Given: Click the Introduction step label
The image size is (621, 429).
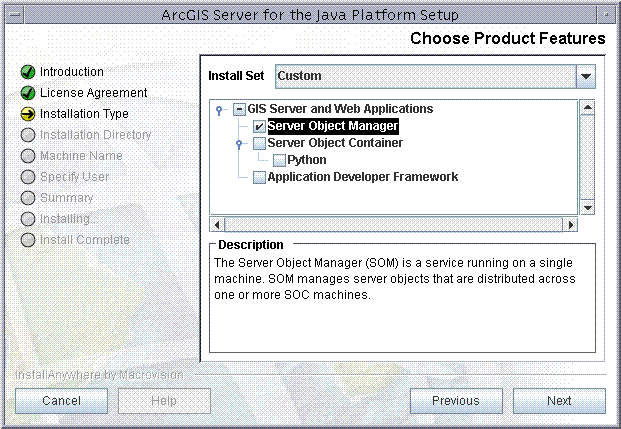Looking at the screenshot, I should click(72, 72).
